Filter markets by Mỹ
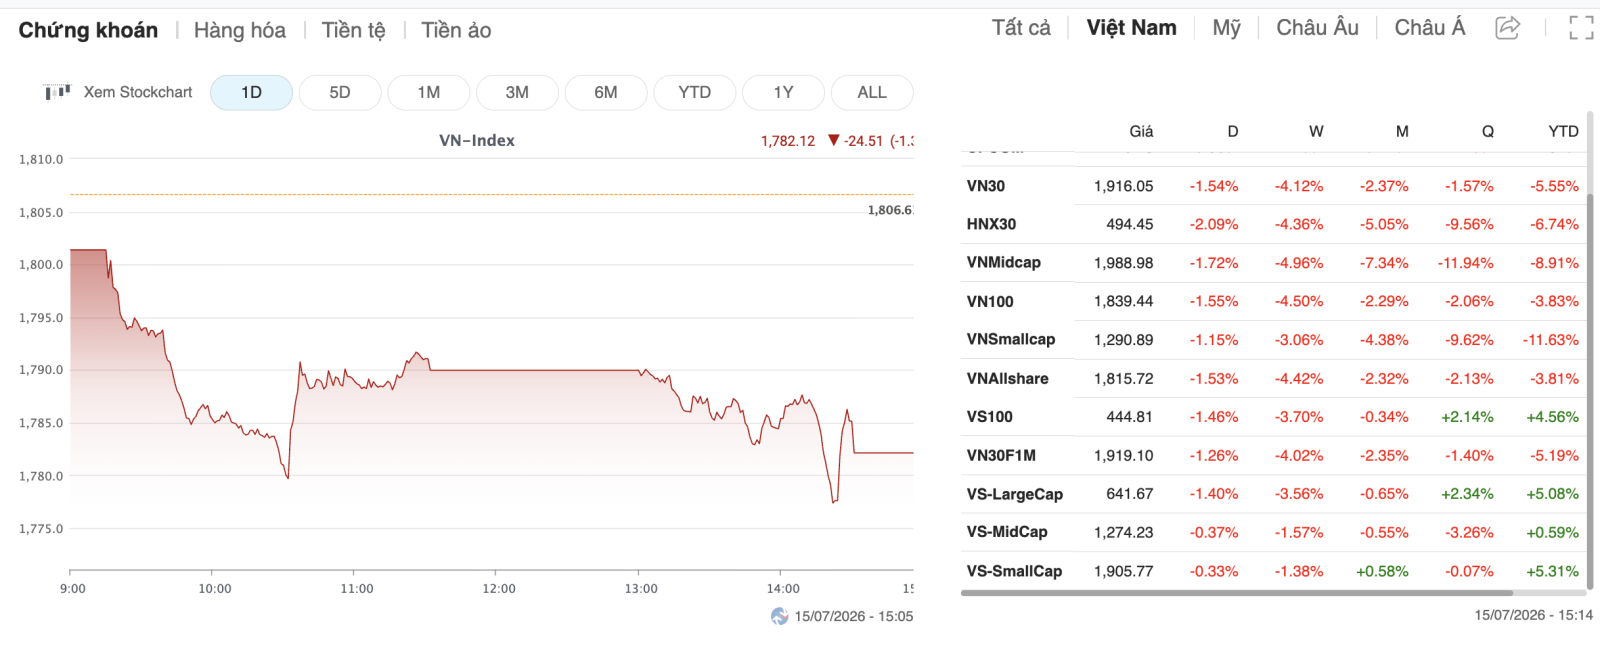Screen dimensions: 1600x652 click(1227, 28)
